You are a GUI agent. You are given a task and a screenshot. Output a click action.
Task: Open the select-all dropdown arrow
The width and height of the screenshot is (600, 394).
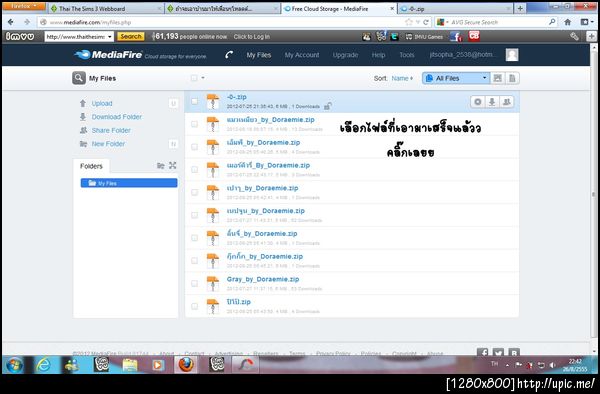pyautogui.click(x=203, y=78)
